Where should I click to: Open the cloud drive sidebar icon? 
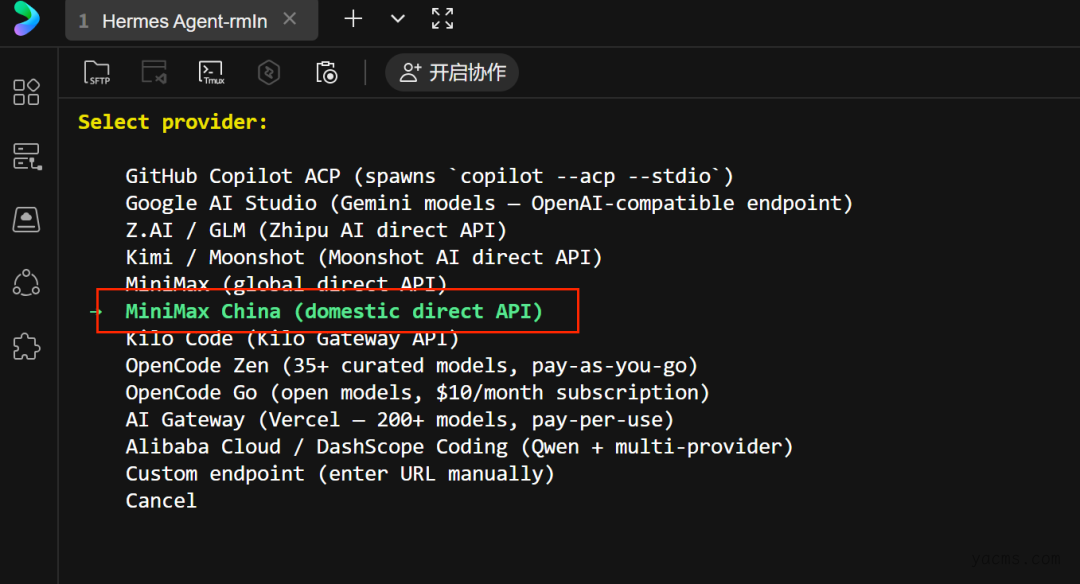(26, 220)
